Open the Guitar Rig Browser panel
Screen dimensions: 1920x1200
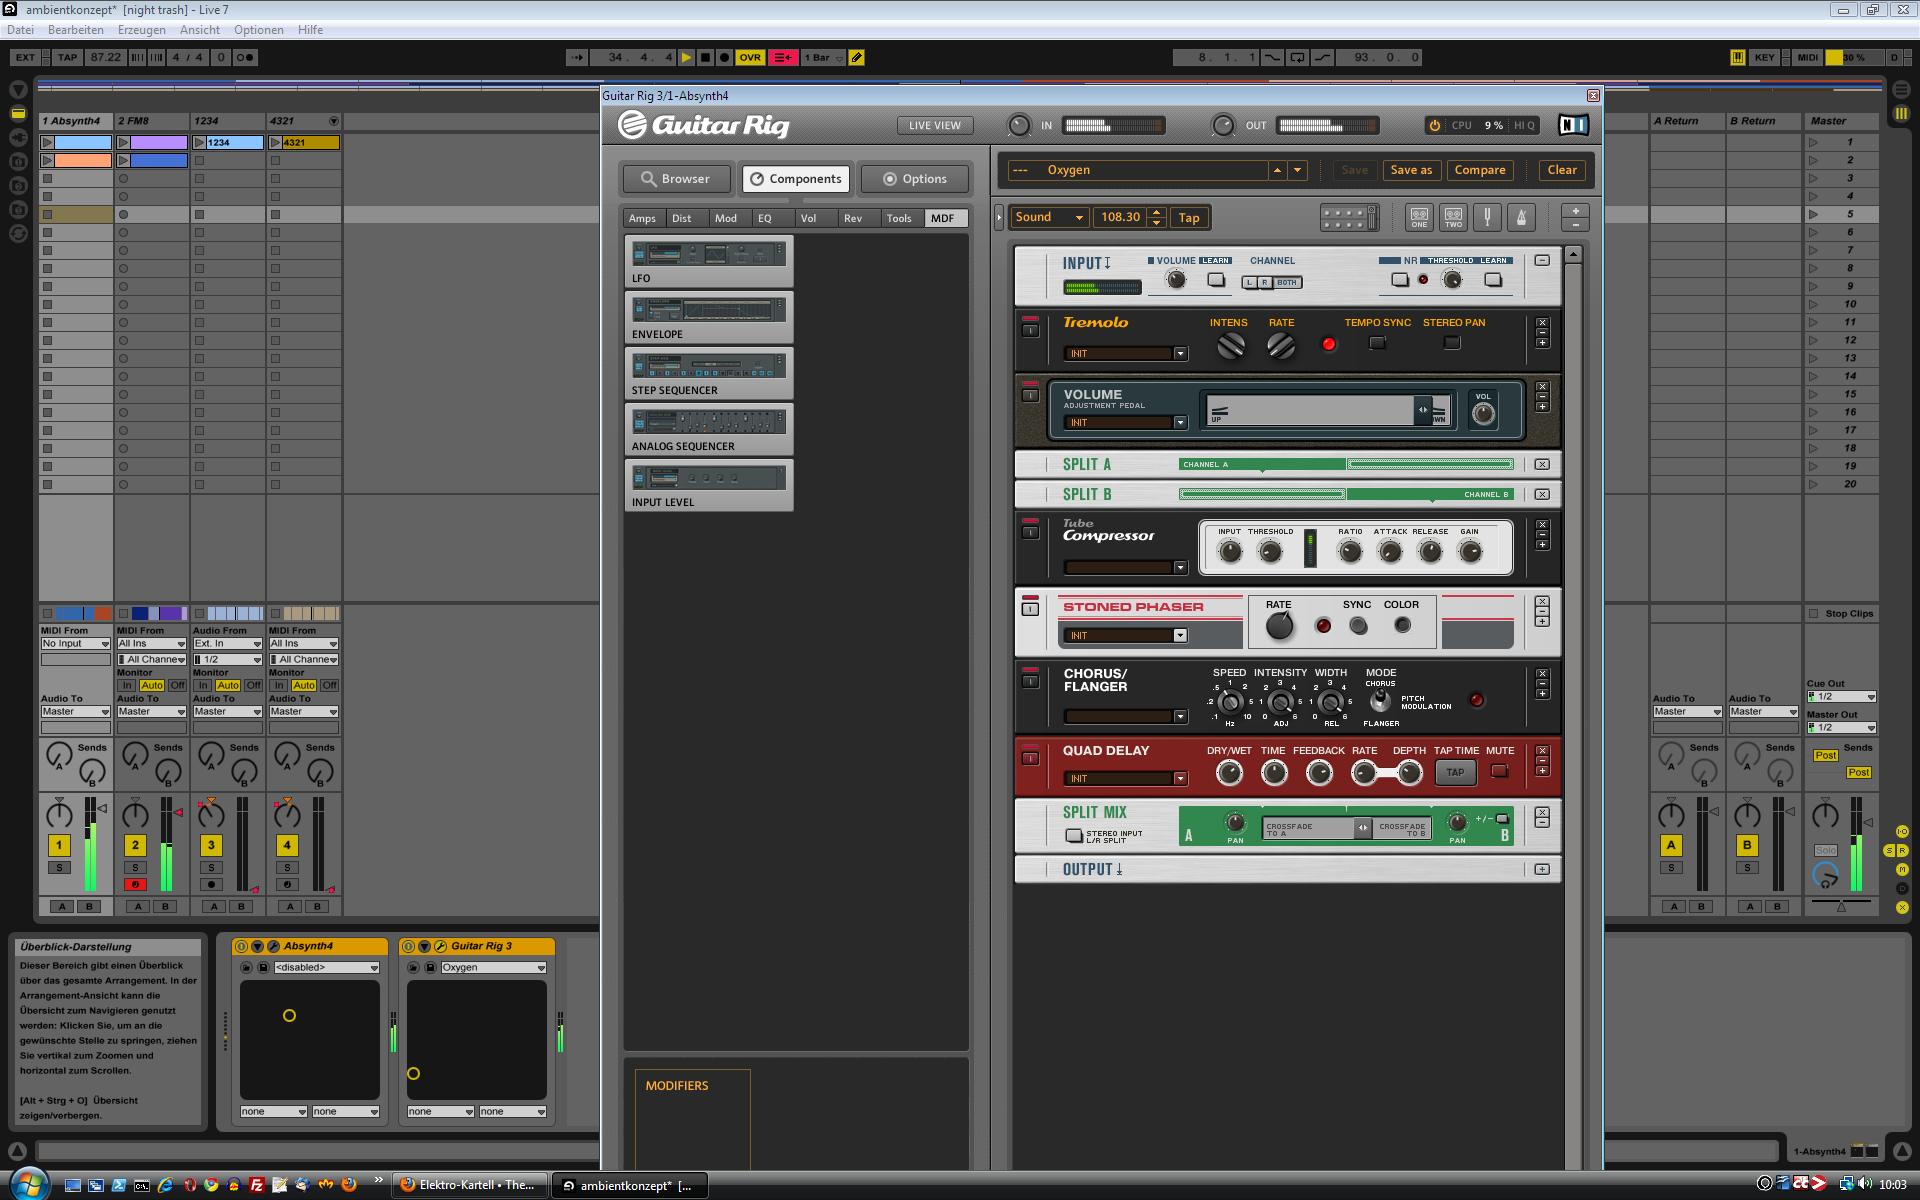[676, 179]
